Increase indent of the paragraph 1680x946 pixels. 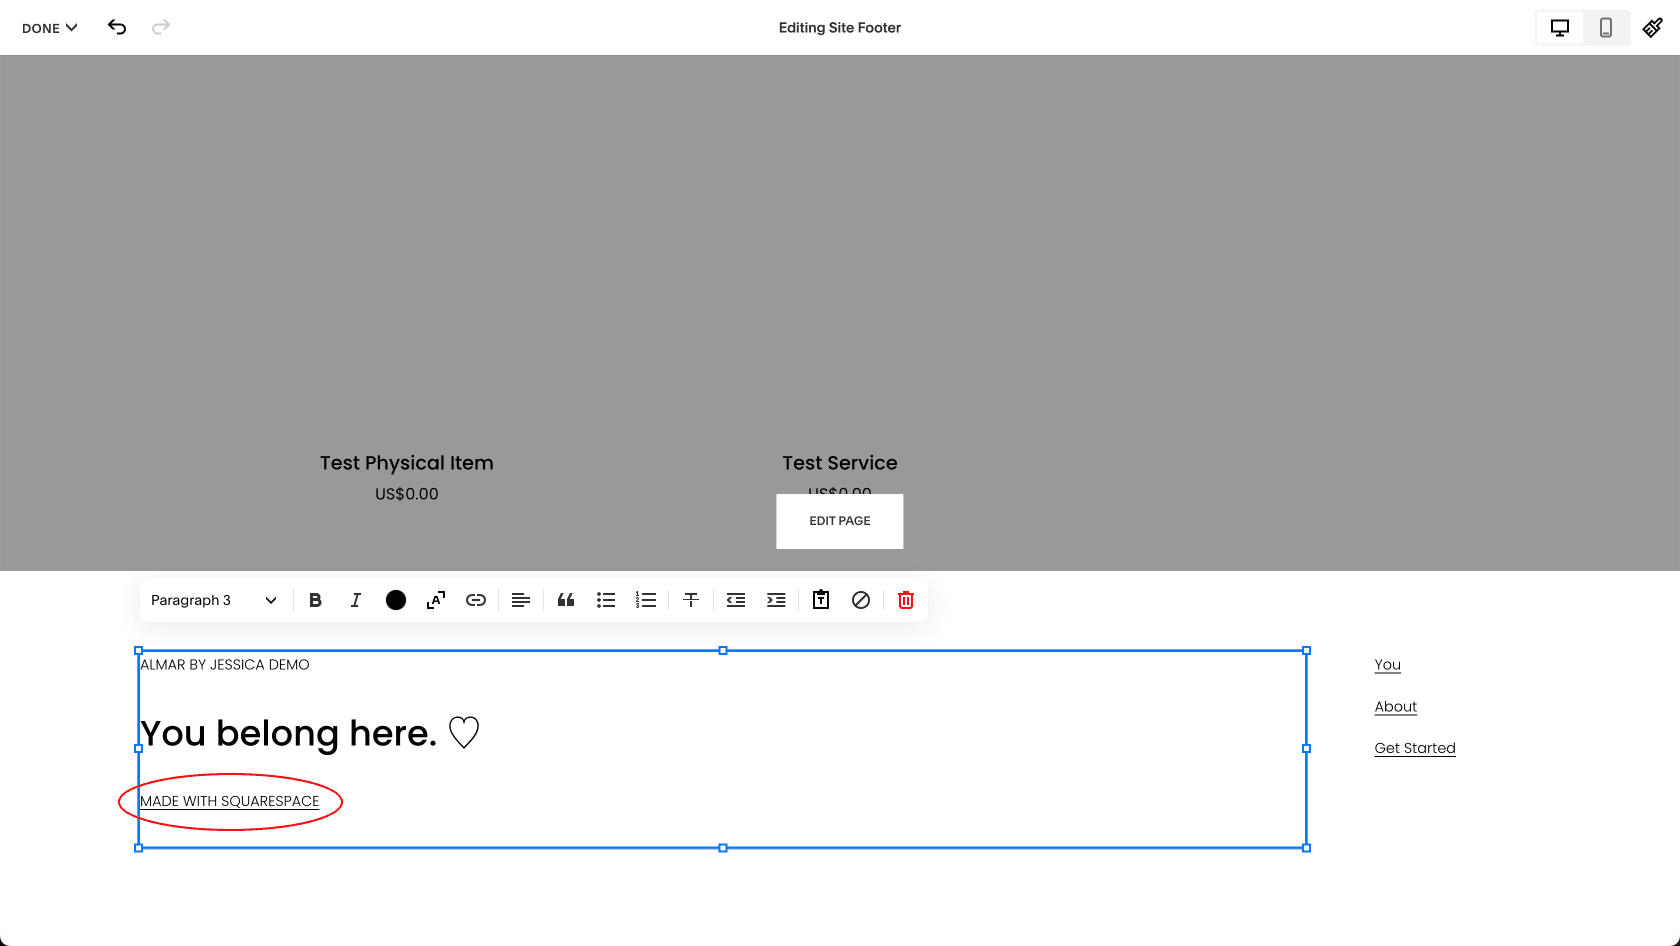(x=776, y=600)
